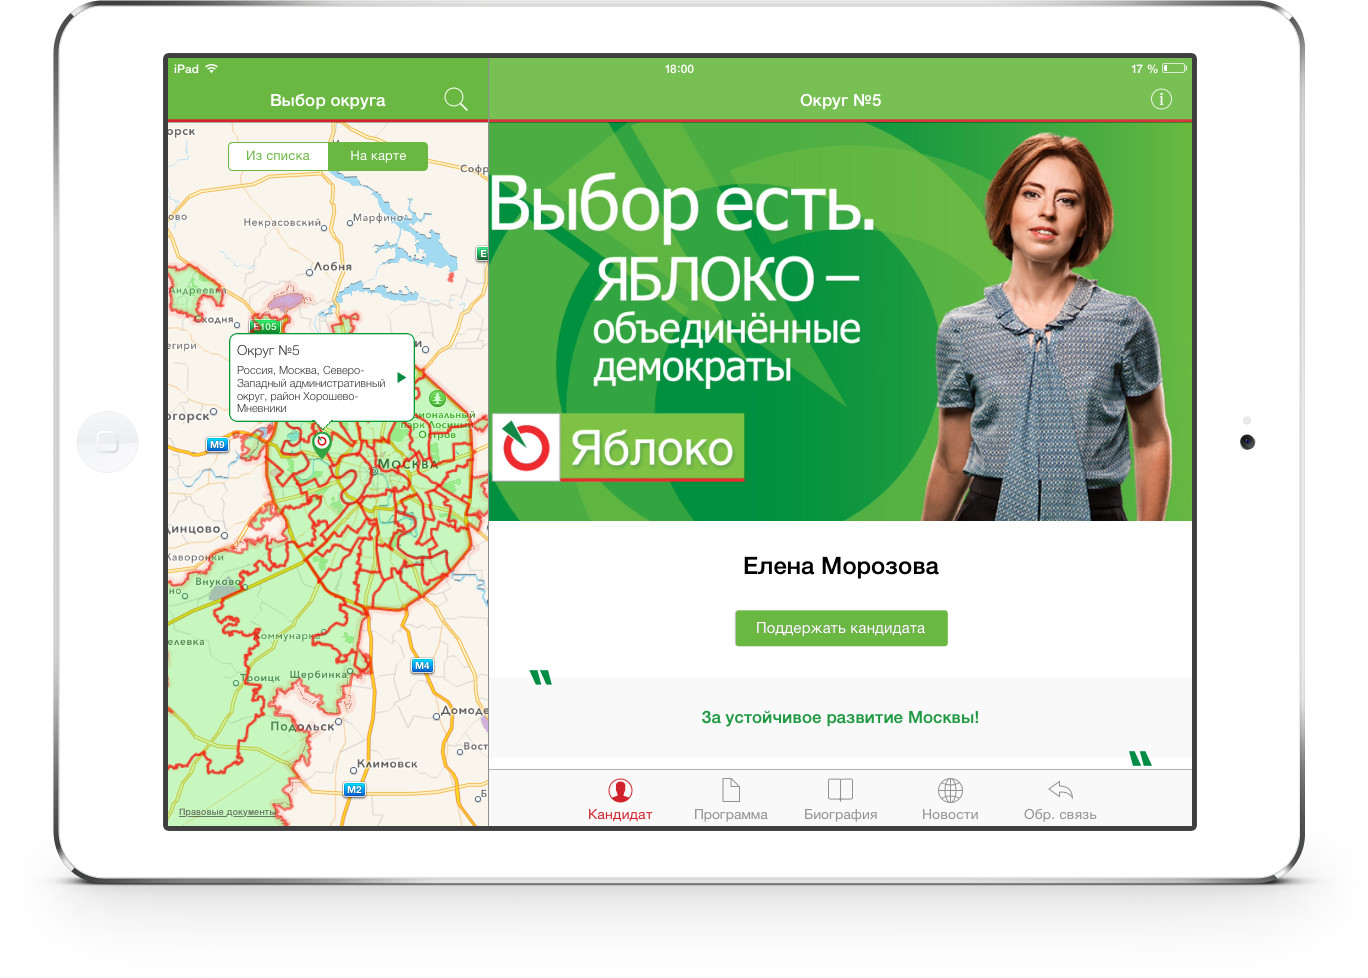Screen dimensions: 1368x978
Task: Open the Новости tab
Action: click(x=950, y=800)
